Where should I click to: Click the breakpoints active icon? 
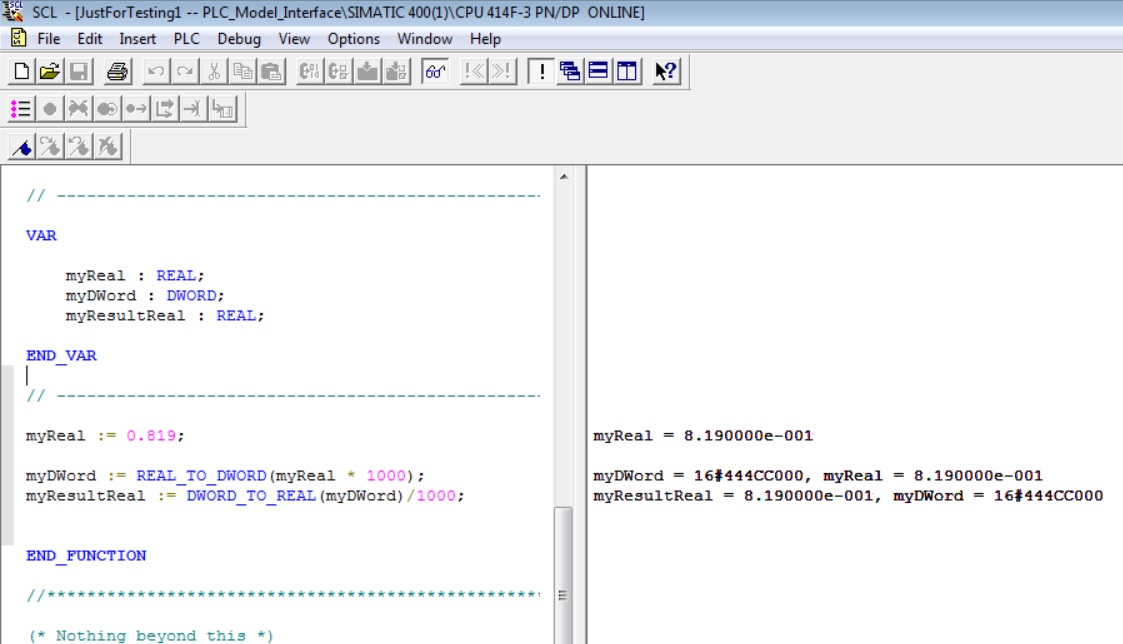coord(107,109)
